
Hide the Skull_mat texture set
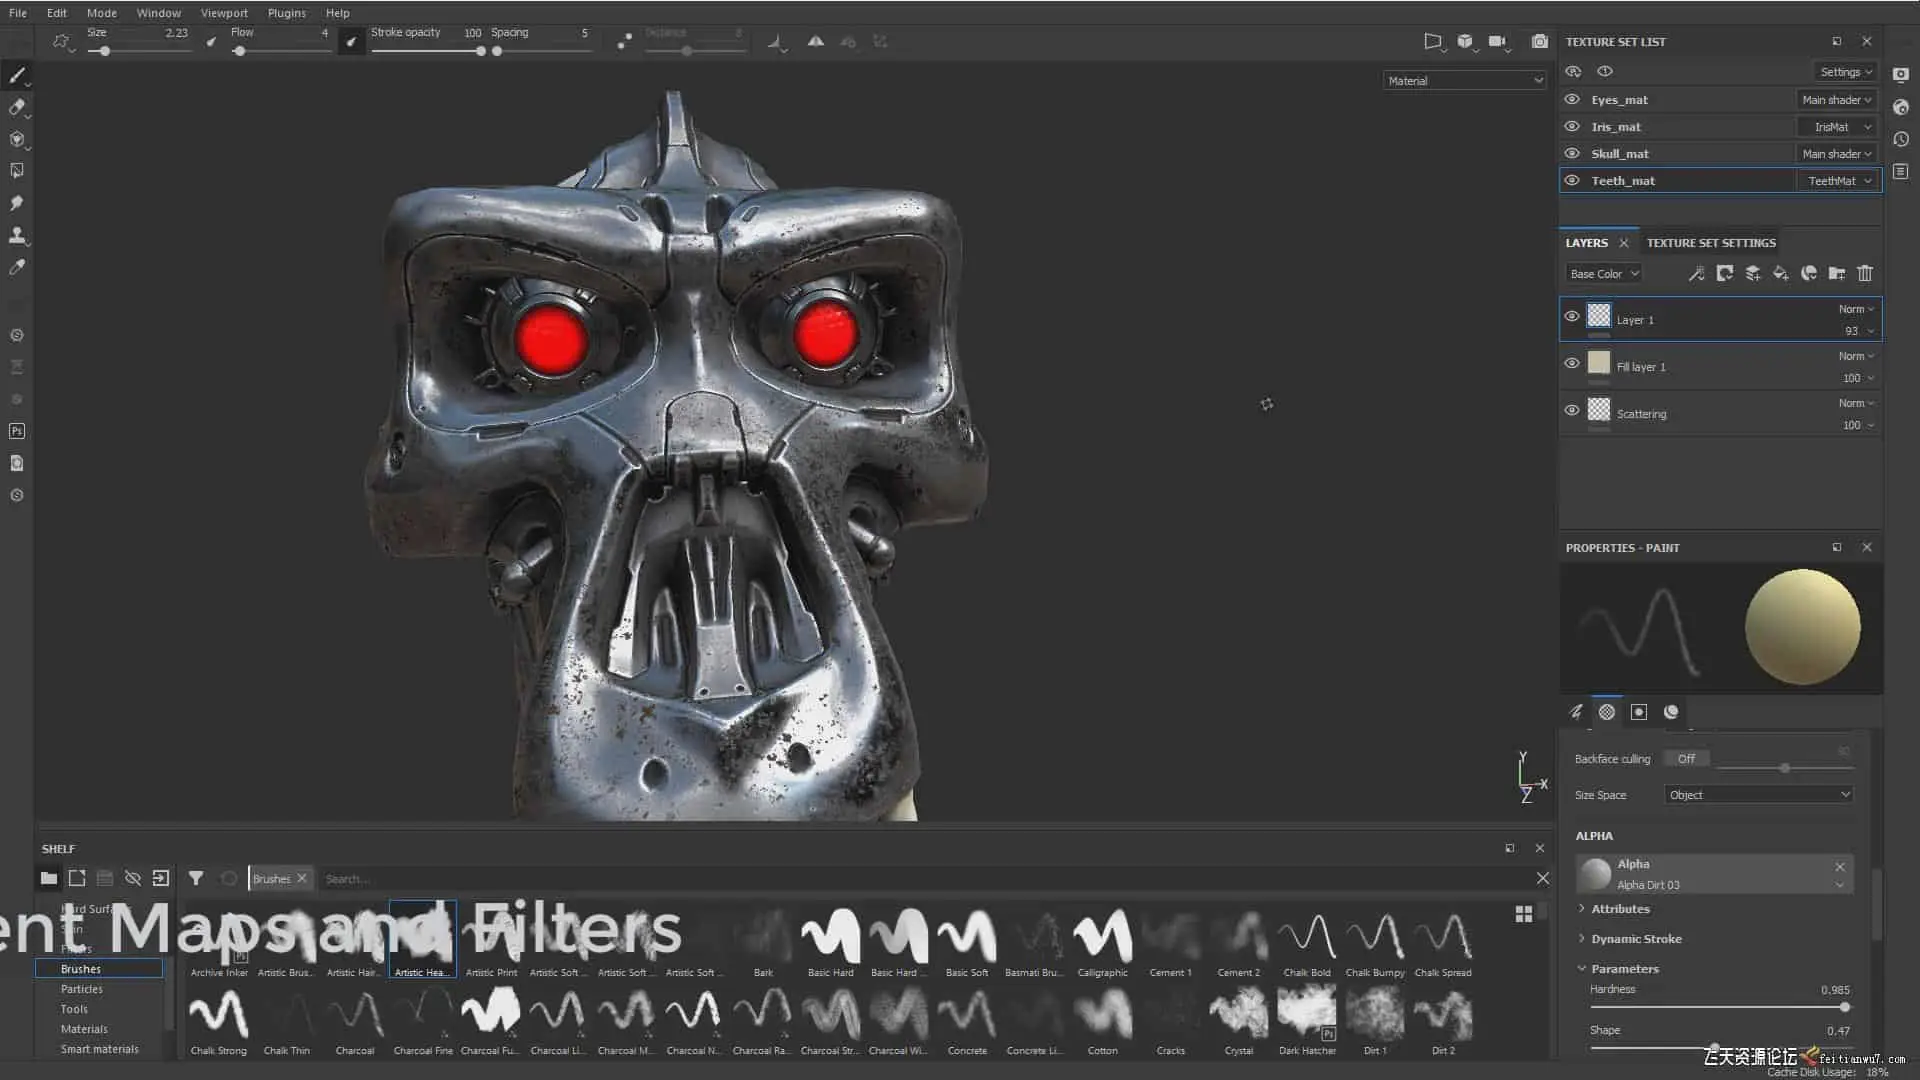click(1572, 153)
